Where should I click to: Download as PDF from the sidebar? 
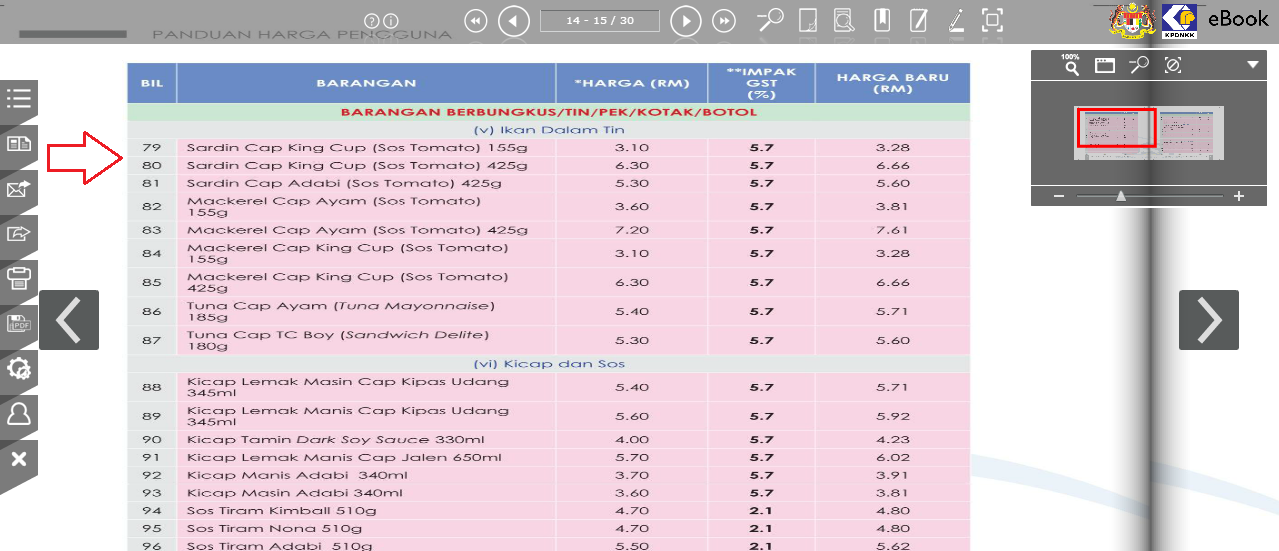(19, 323)
